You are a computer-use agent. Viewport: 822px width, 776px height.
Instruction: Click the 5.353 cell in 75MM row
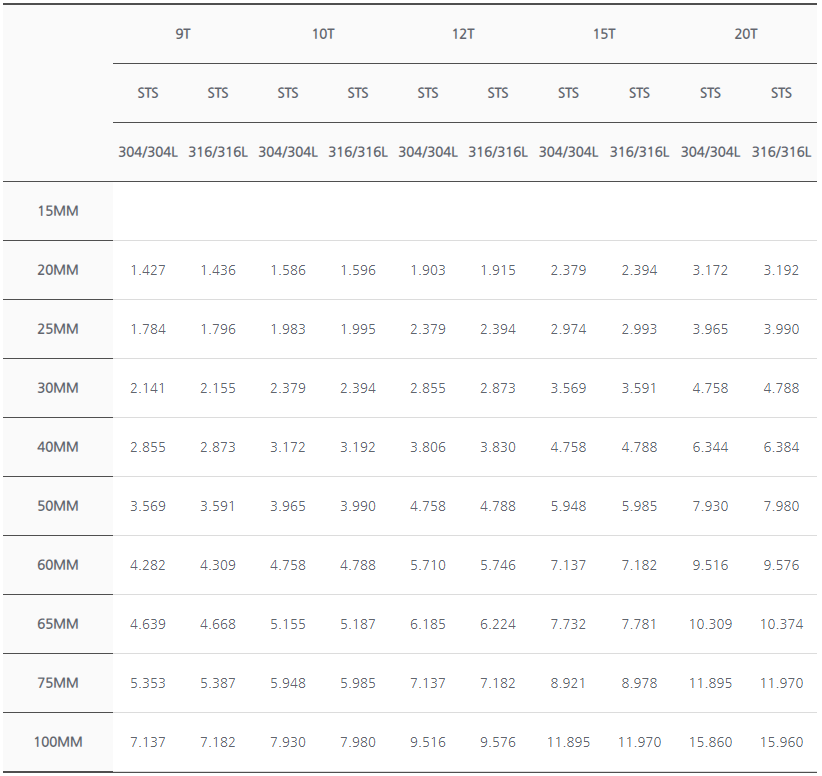(148, 683)
